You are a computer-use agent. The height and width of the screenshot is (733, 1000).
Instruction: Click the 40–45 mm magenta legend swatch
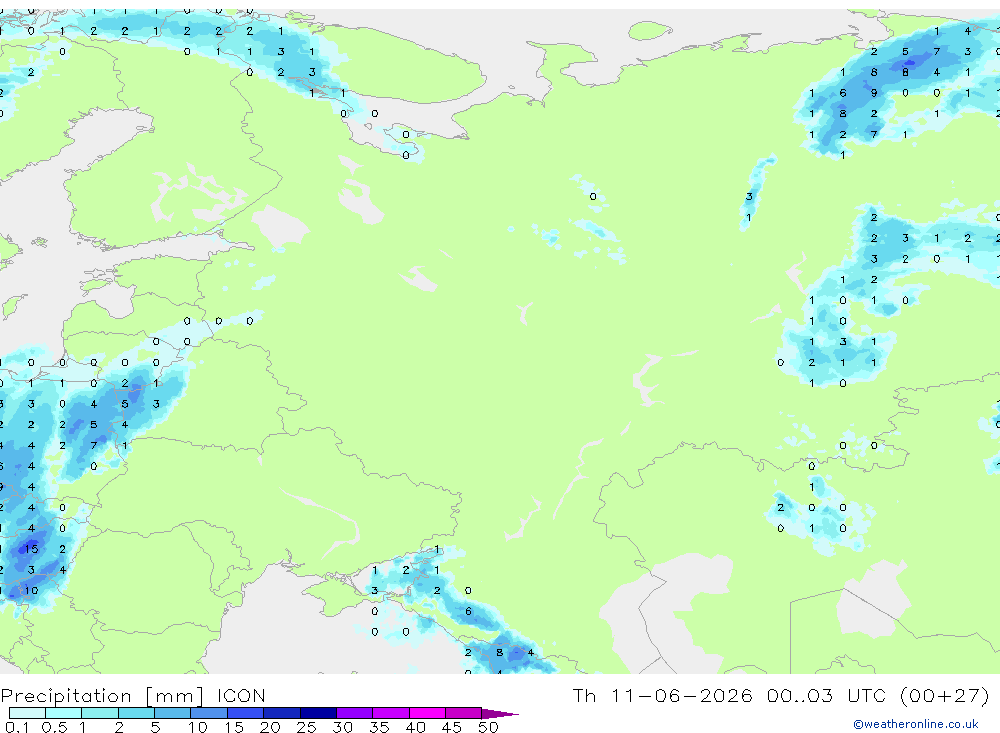click(427, 713)
